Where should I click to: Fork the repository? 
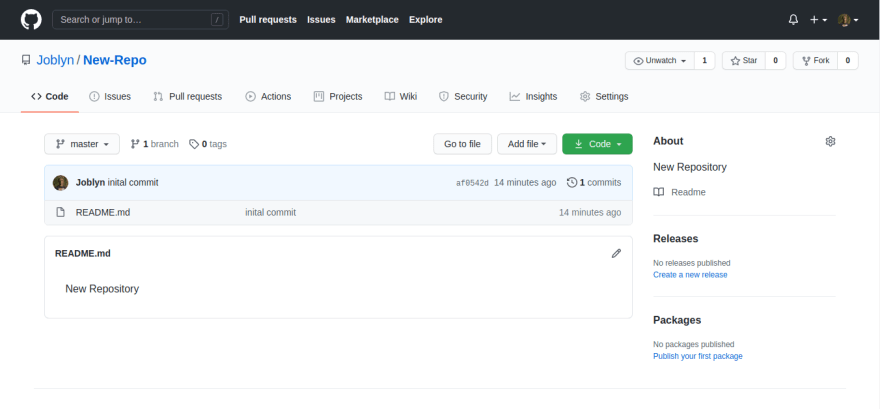click(815, 61)
